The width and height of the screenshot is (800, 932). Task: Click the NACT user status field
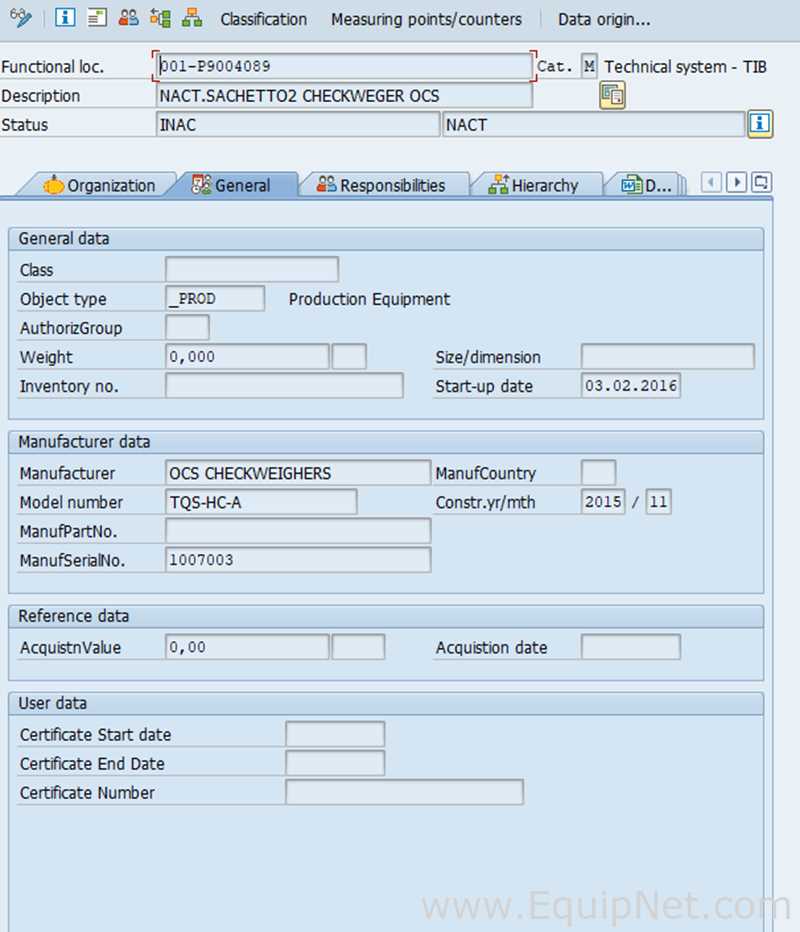click(594, 124)
